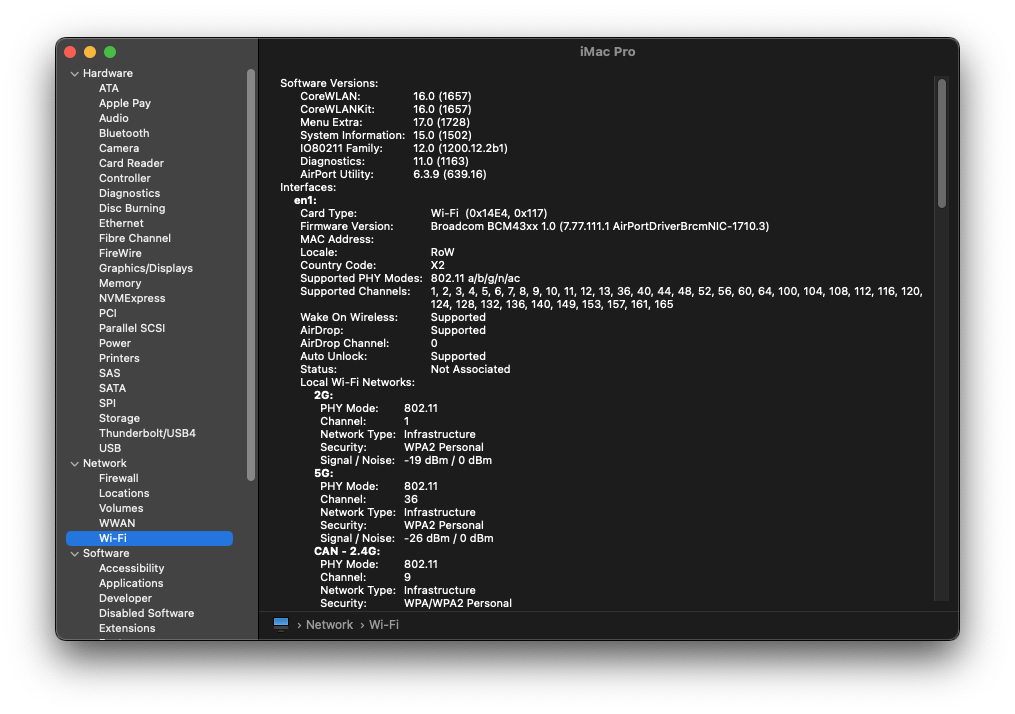Click the WPA/WPA2 Personal security value
This screenshot has height=714, width=1015.
[458, 603]
